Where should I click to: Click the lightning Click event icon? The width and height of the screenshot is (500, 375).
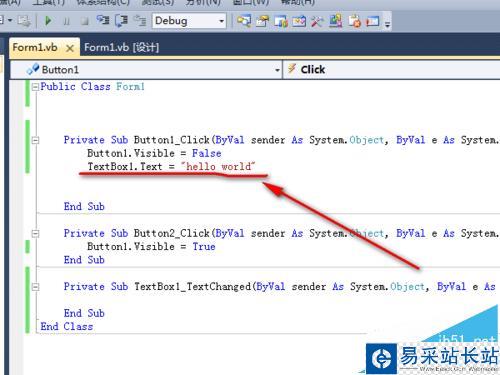[x=292, y=68]
